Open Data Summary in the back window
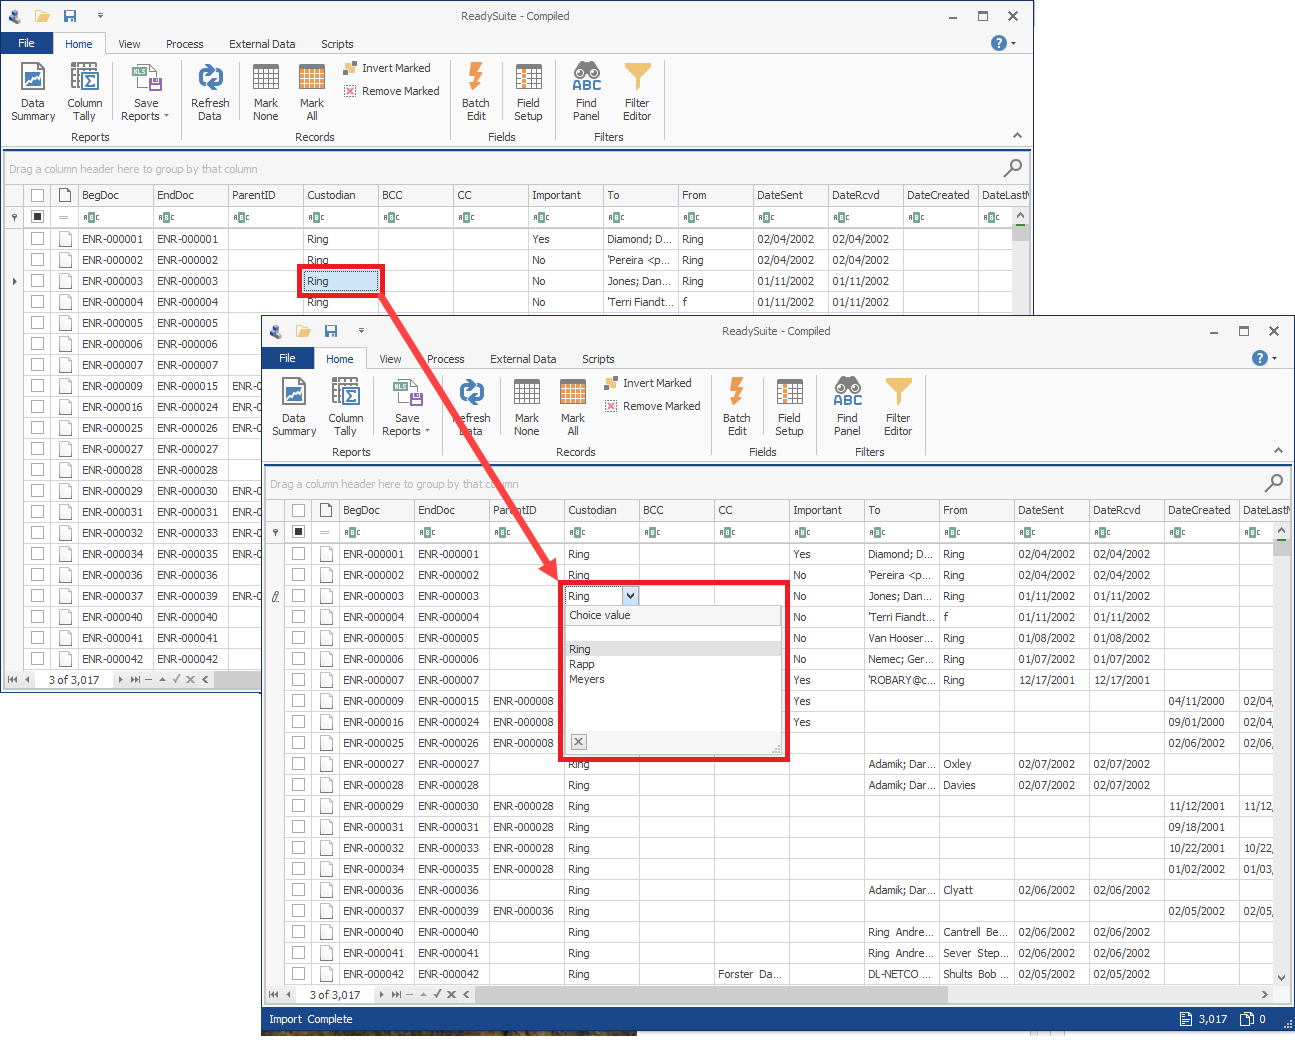Image resolution: width=1295 pixels, height=1040 pixels. coord(33,92)
